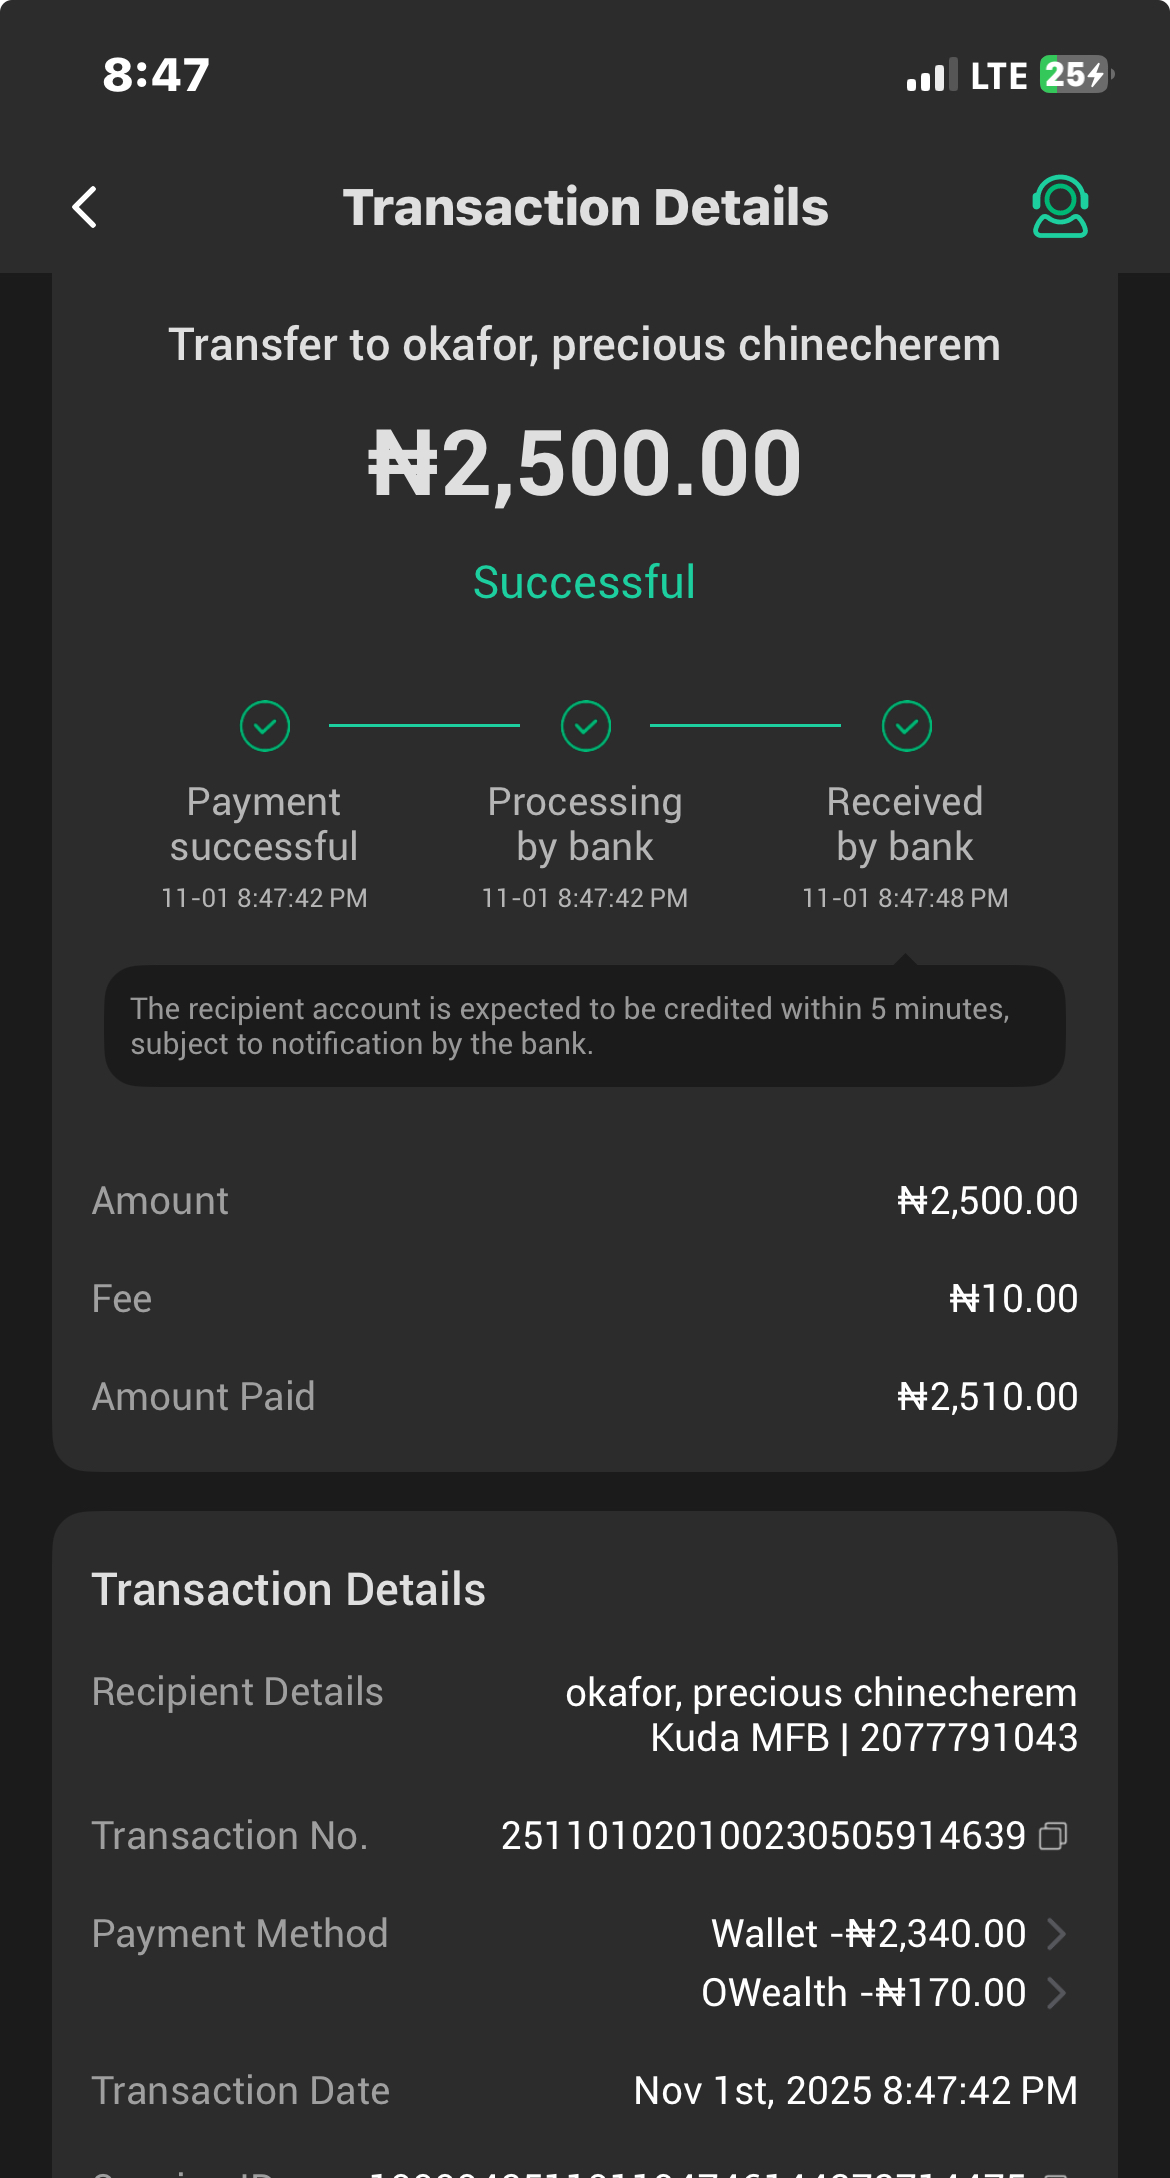This screenshot has height=2178, width=1170.
Task: Open the OWealth -₦170.00 payment entry
Action: (x=864, y=1993)
